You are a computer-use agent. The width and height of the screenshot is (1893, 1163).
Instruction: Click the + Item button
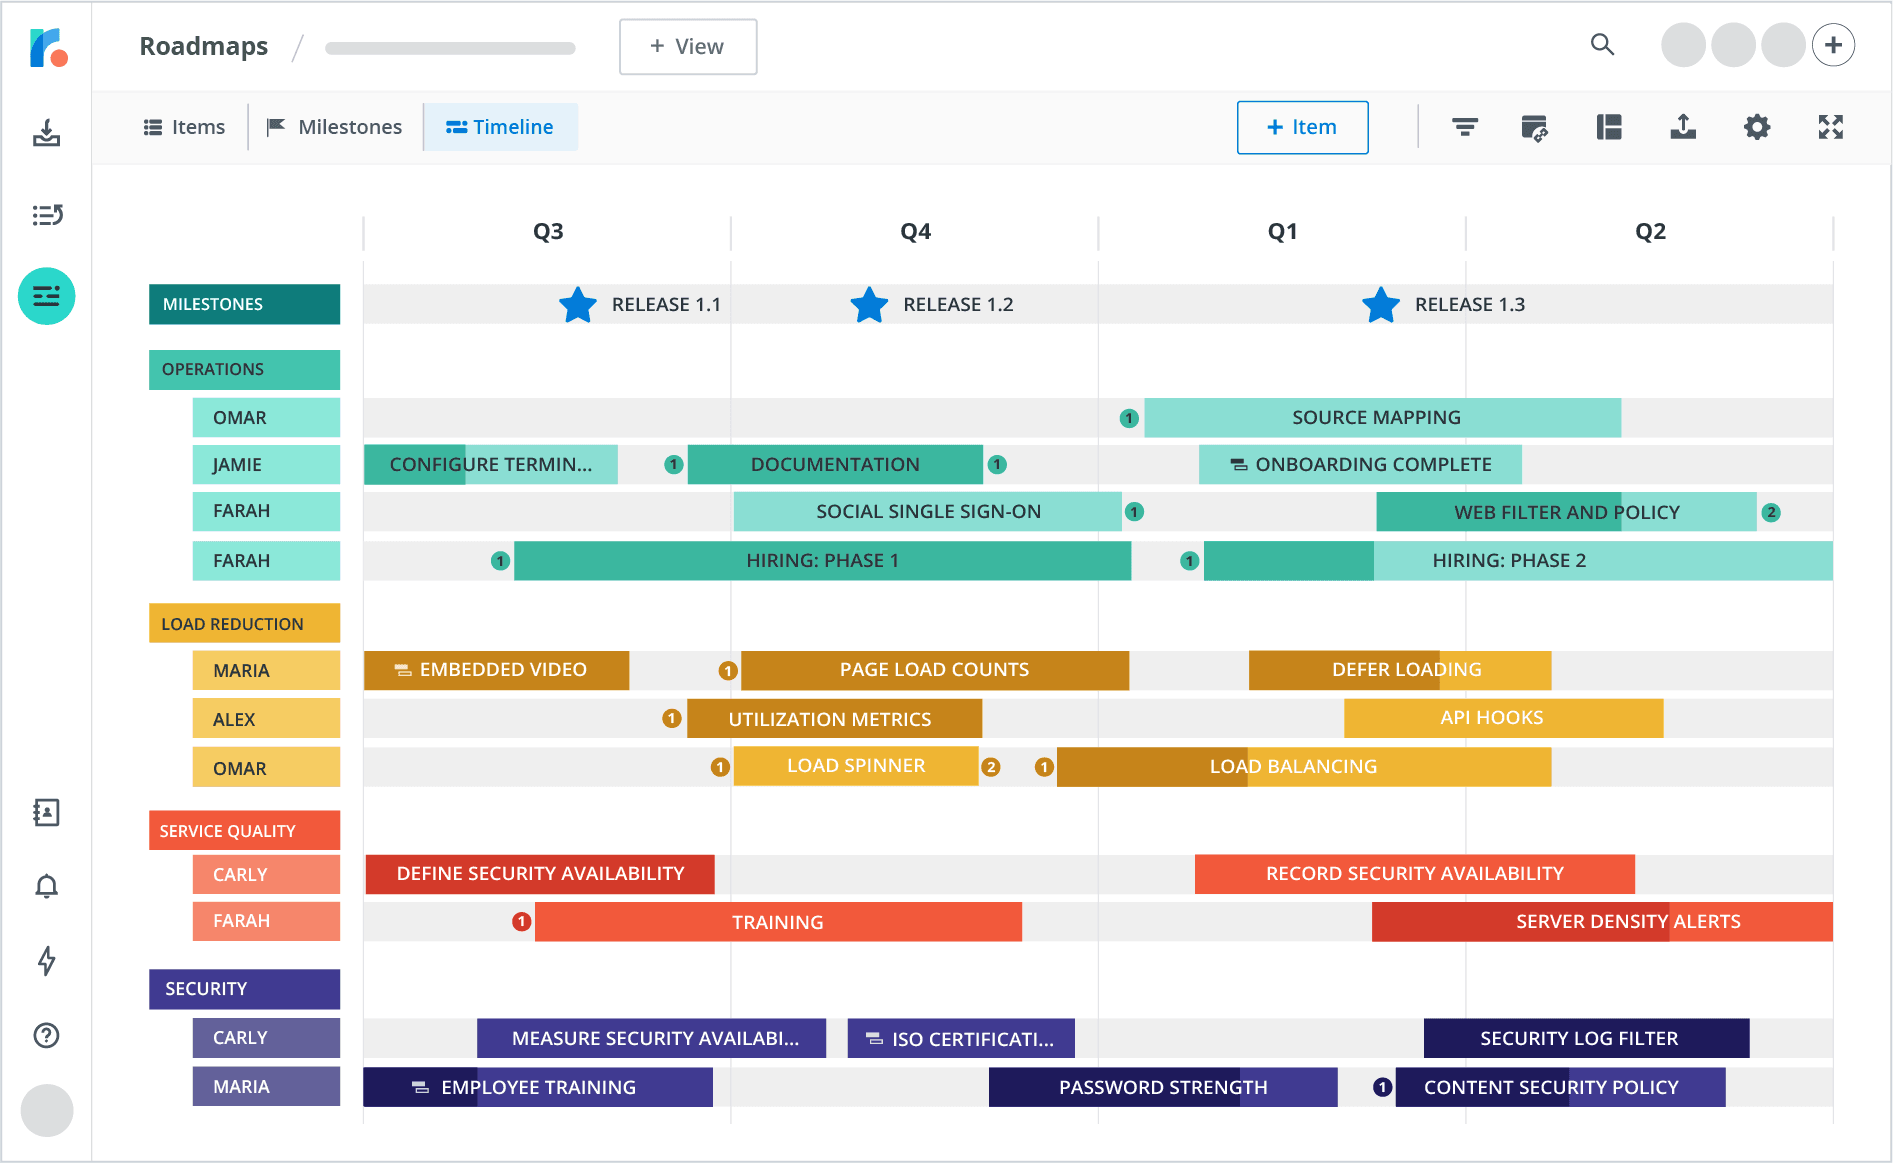click(x=1302, y=127)
